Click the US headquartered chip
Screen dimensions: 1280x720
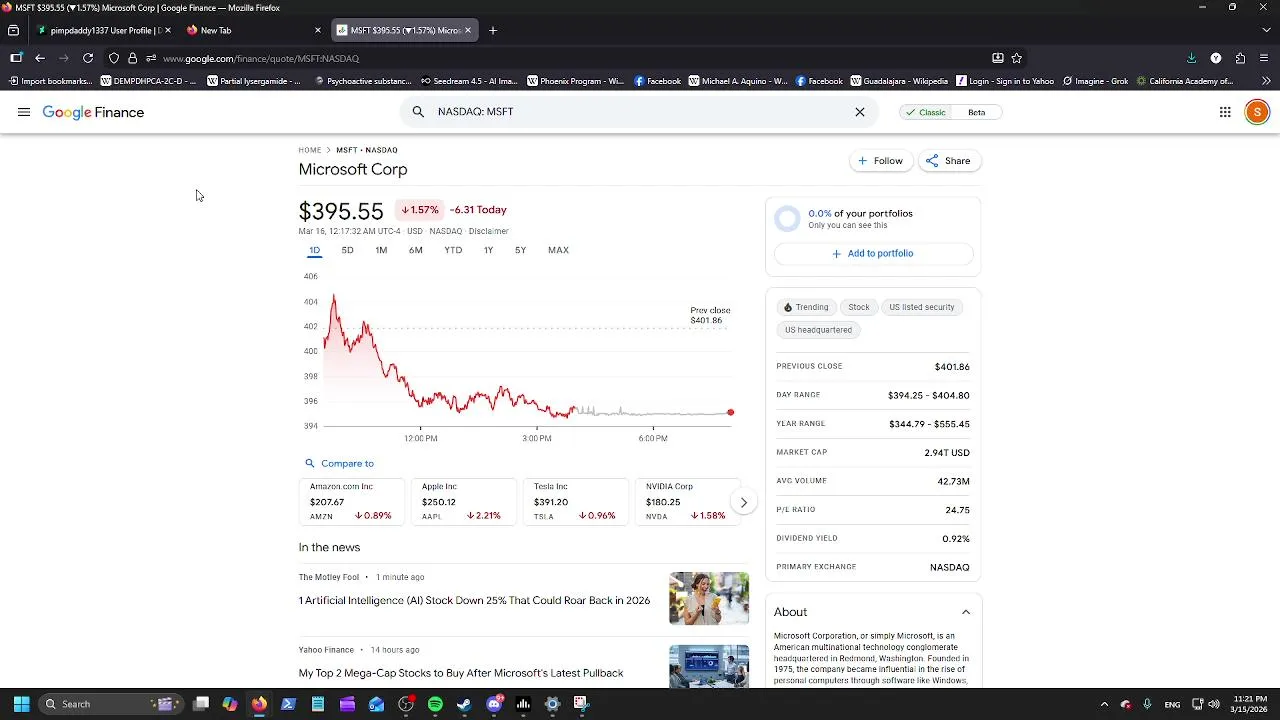[818, 330]
